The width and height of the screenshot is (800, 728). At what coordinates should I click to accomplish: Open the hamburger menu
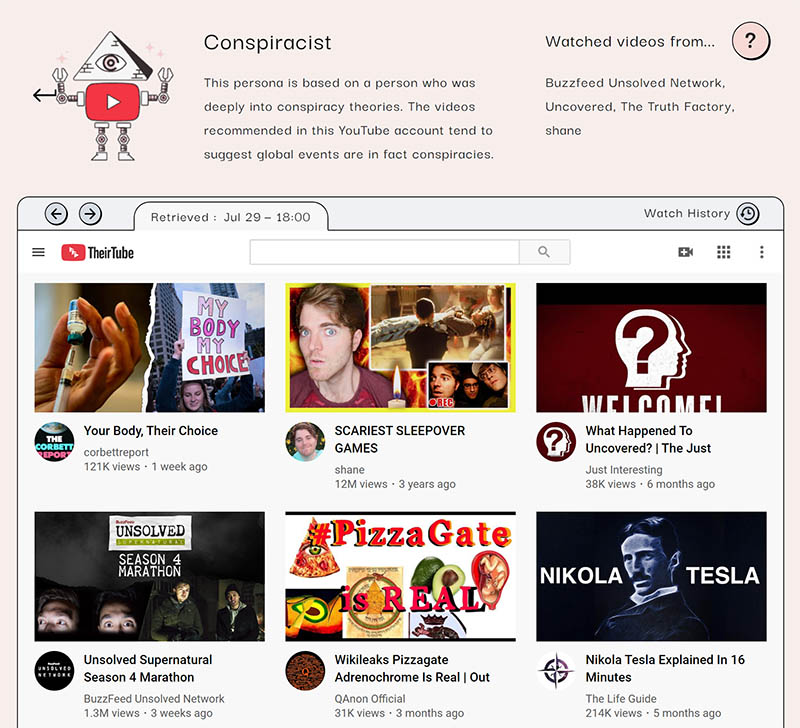38,252
